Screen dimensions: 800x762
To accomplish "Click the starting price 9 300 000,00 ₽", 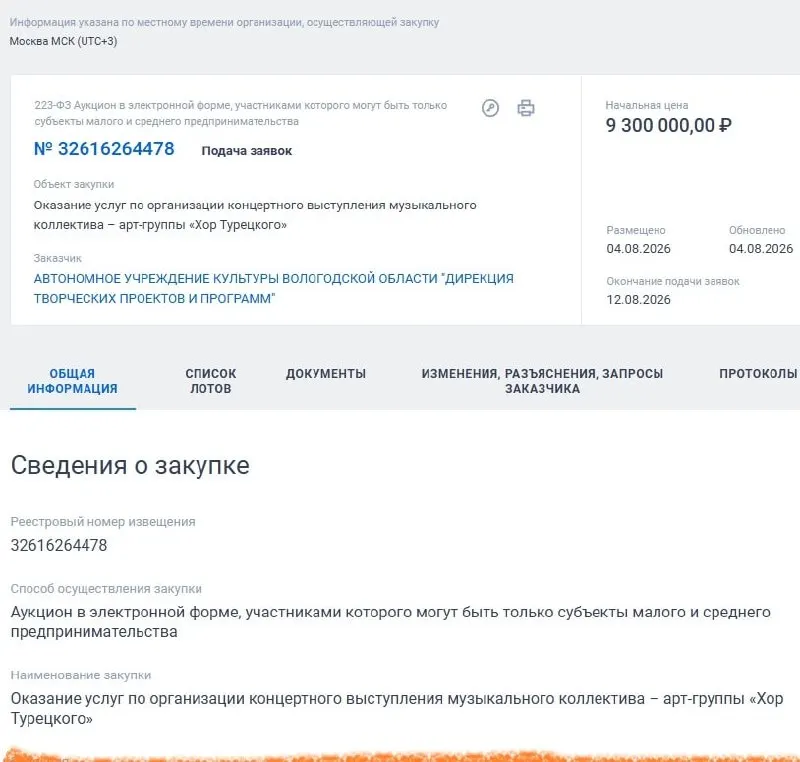I will (x=668, y=125).
